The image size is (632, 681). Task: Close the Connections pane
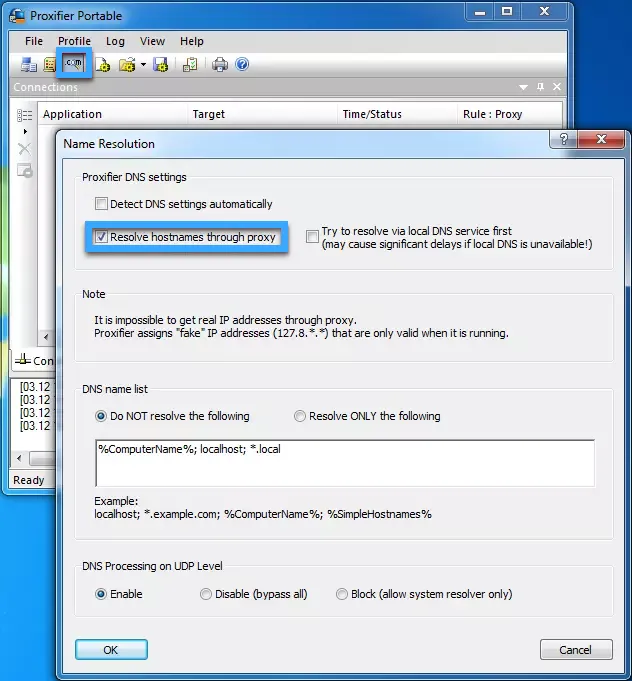click(557, 87)
